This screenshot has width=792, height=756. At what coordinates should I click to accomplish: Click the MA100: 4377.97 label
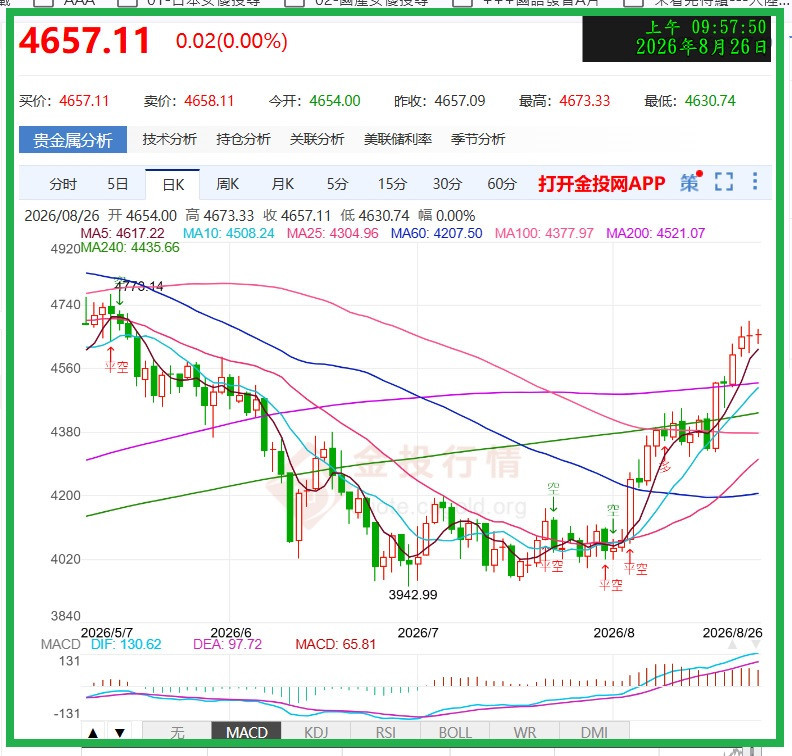click(x=544, y=233)
